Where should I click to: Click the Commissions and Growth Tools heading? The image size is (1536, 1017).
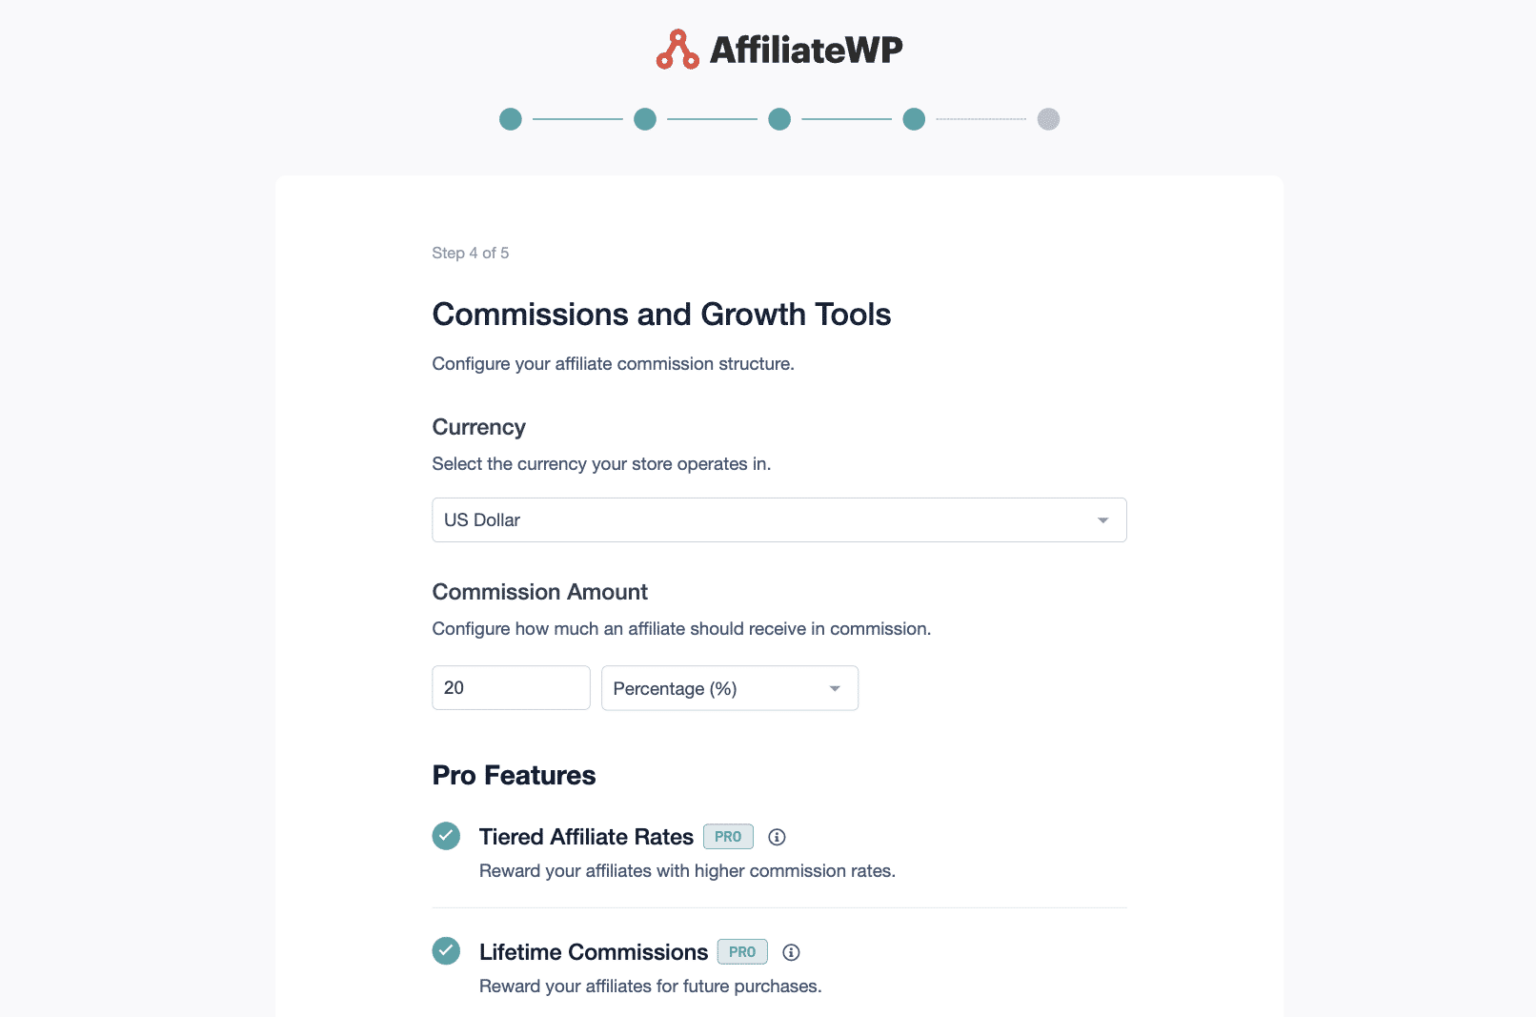click(x=661, y=314)
